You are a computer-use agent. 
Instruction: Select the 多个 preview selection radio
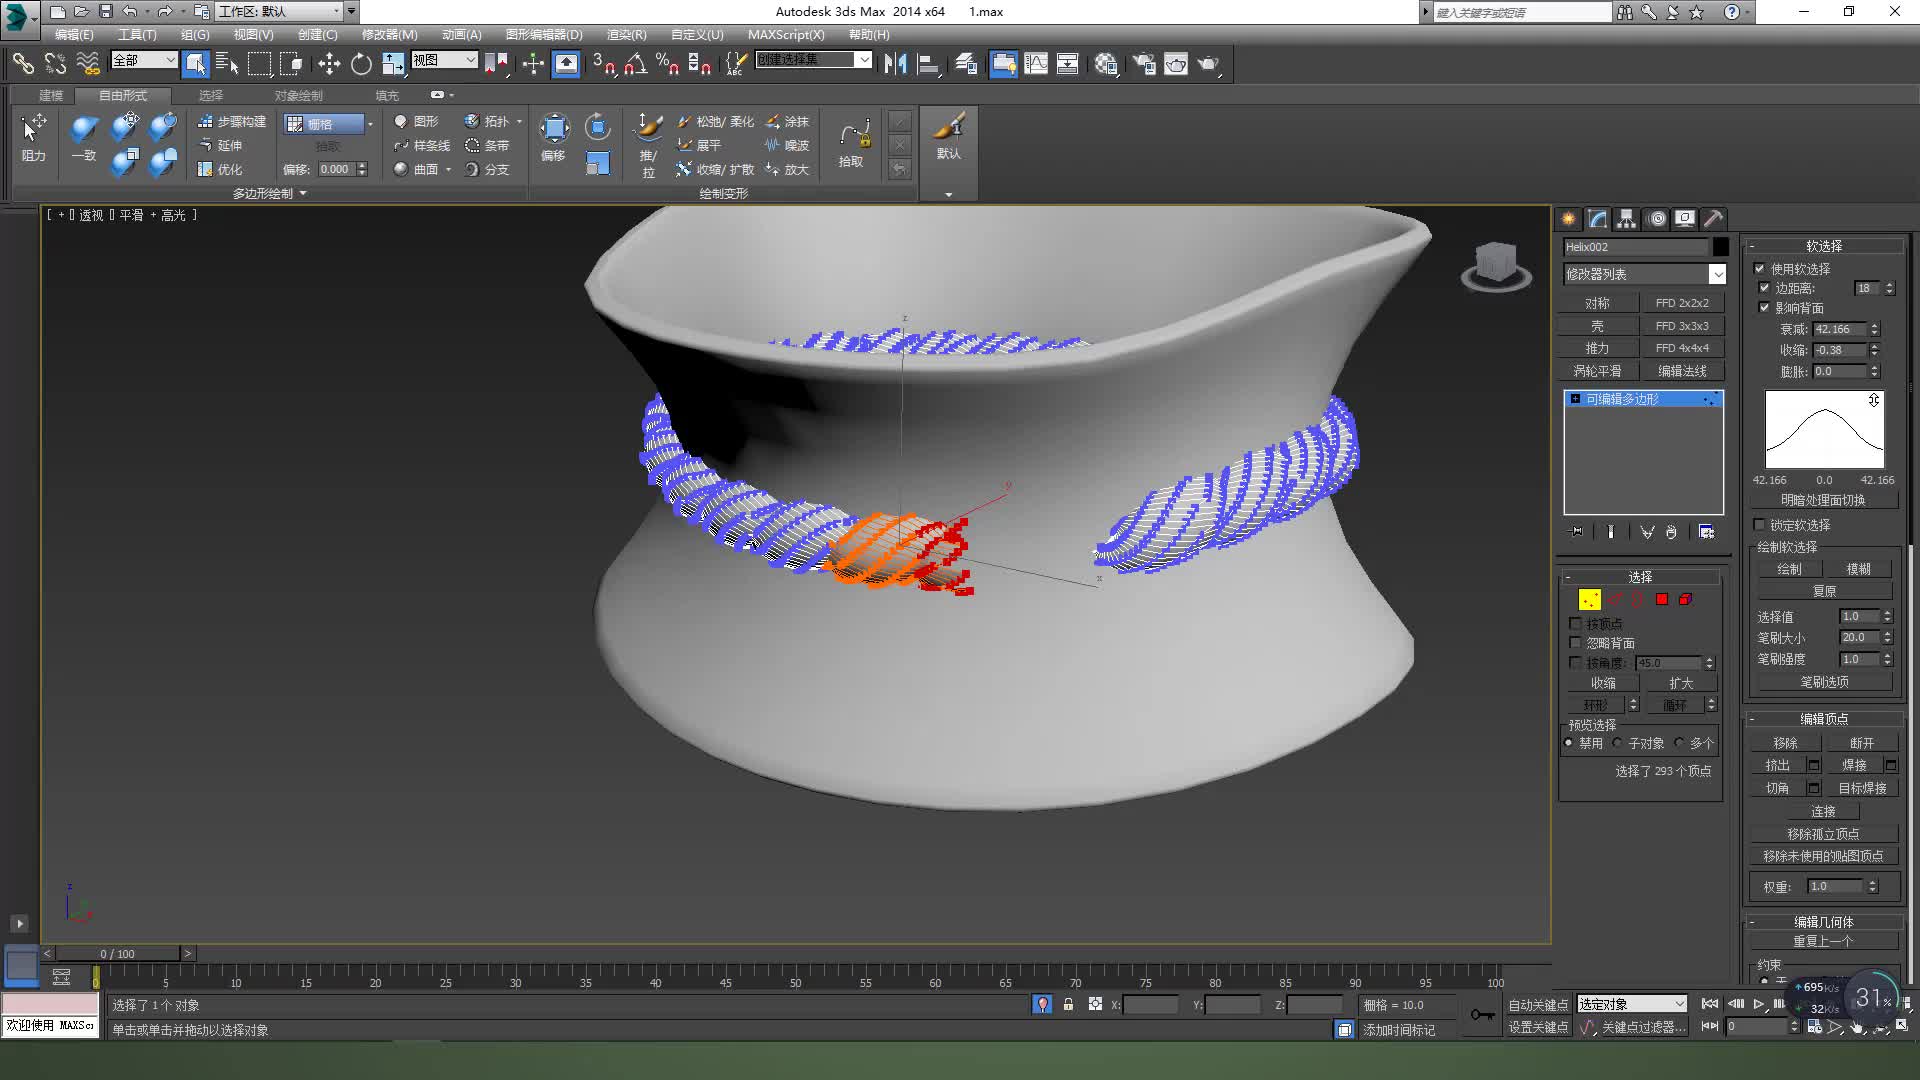[1680, 743]
